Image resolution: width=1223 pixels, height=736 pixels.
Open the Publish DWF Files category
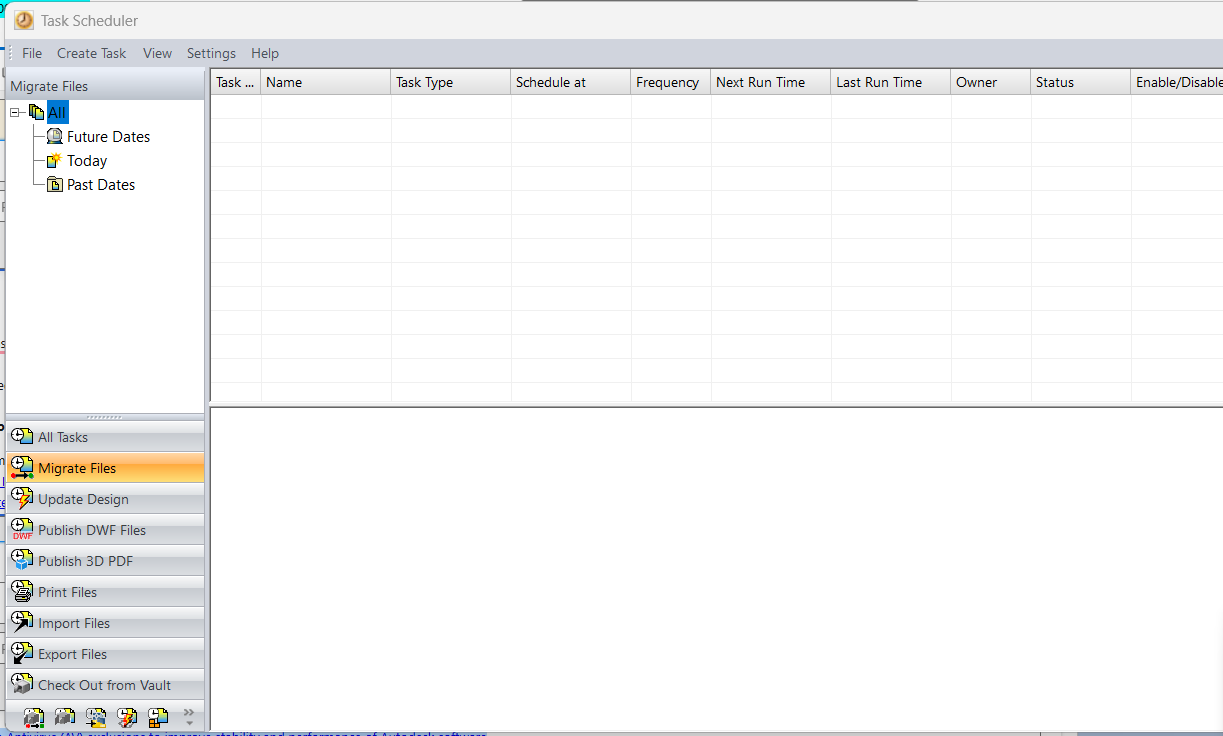click(105, 530)
